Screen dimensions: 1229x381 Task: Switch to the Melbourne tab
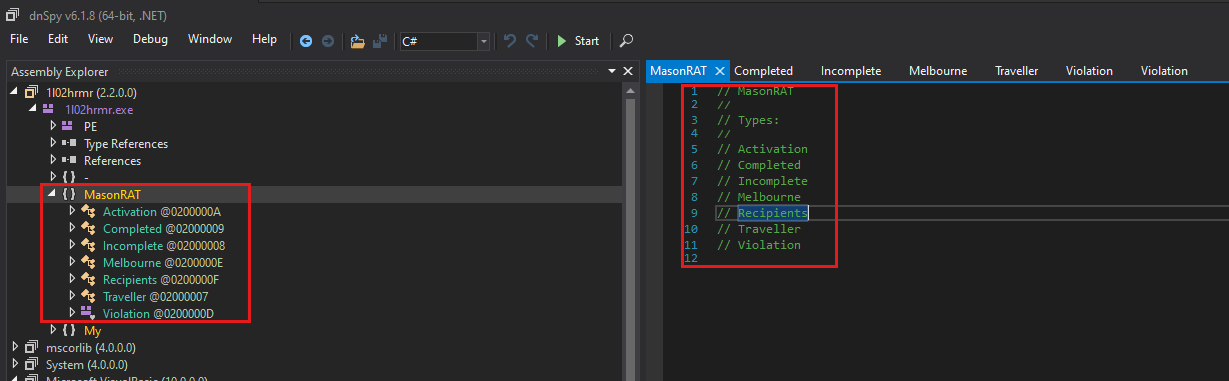click(x=938, y=71)
